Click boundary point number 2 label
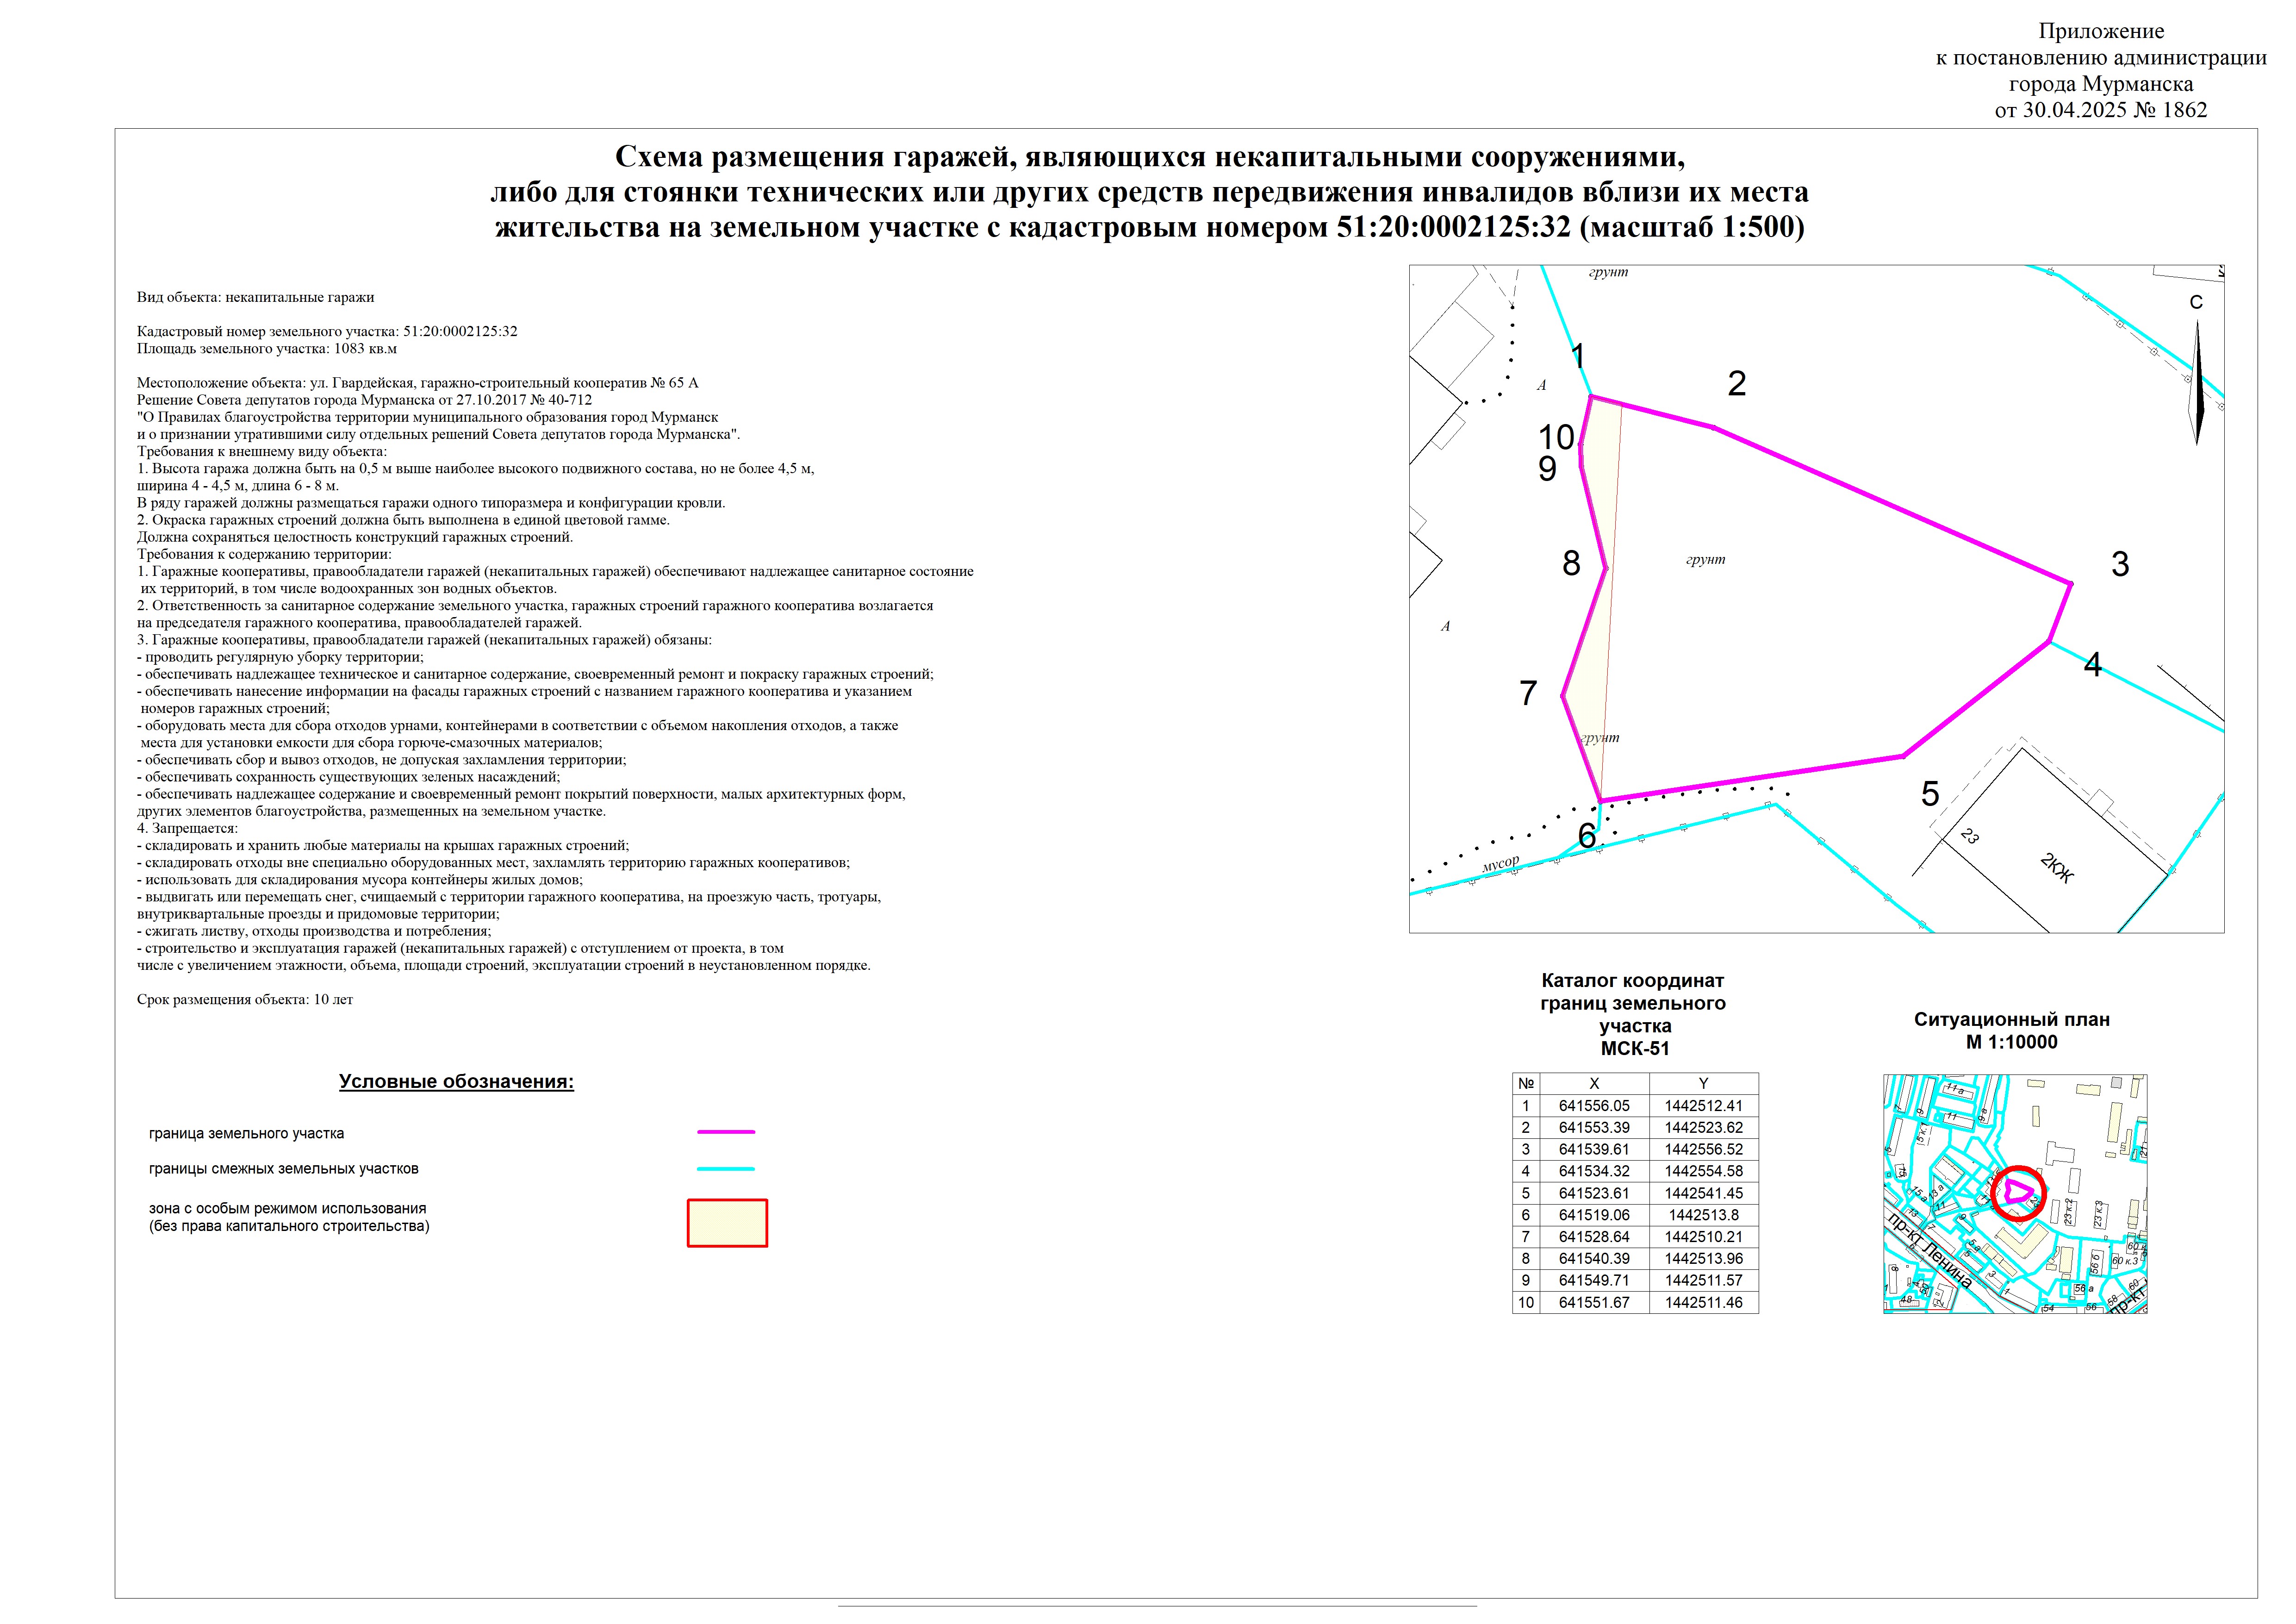 pos(1737,383)
